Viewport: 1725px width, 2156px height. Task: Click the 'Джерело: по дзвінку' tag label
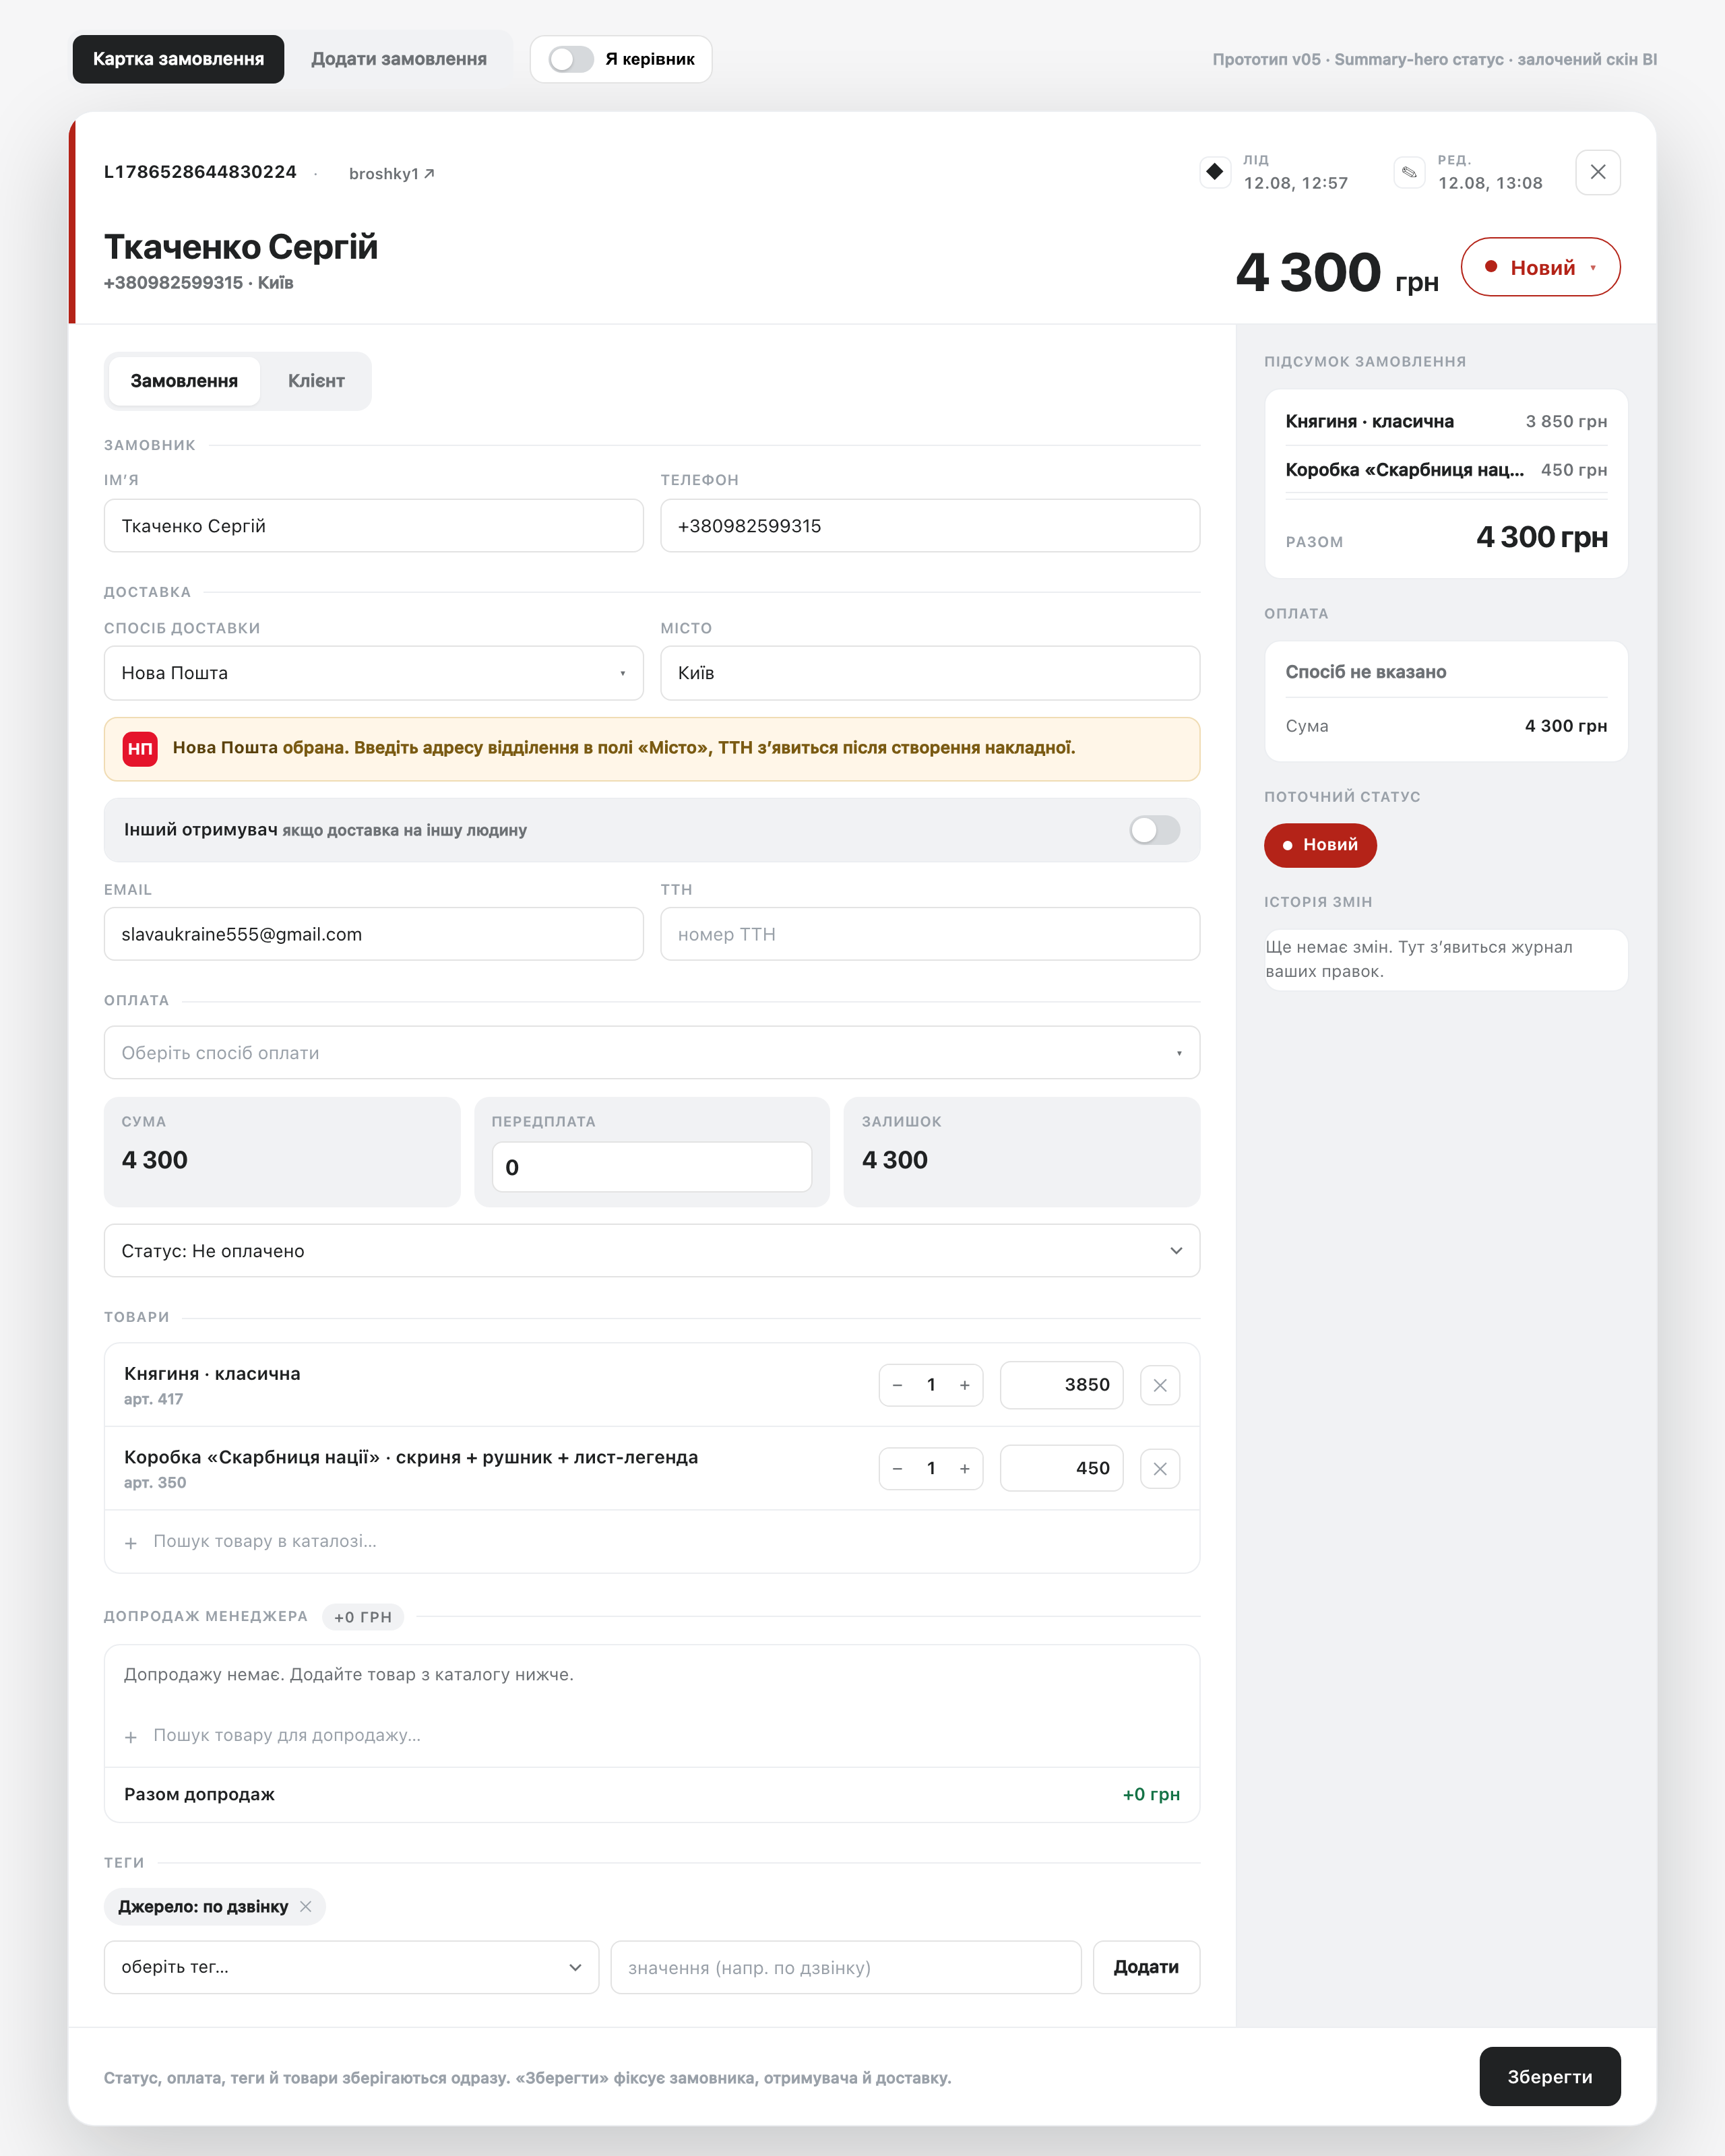(x=203, y=1907)
